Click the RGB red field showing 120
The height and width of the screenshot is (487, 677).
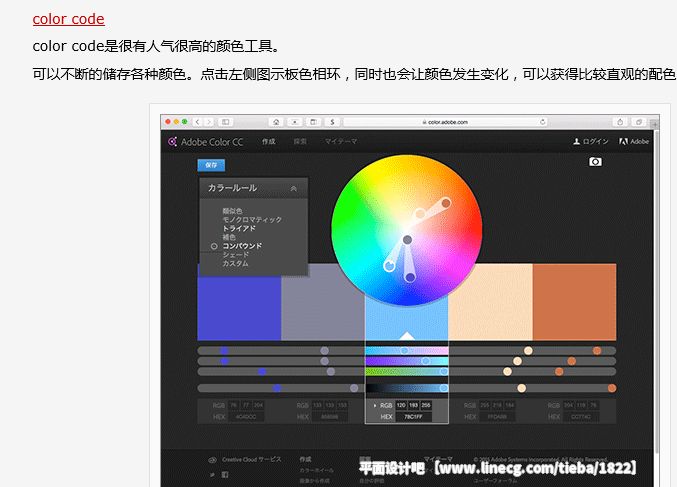pyautogui.click(x=401, y=405)
